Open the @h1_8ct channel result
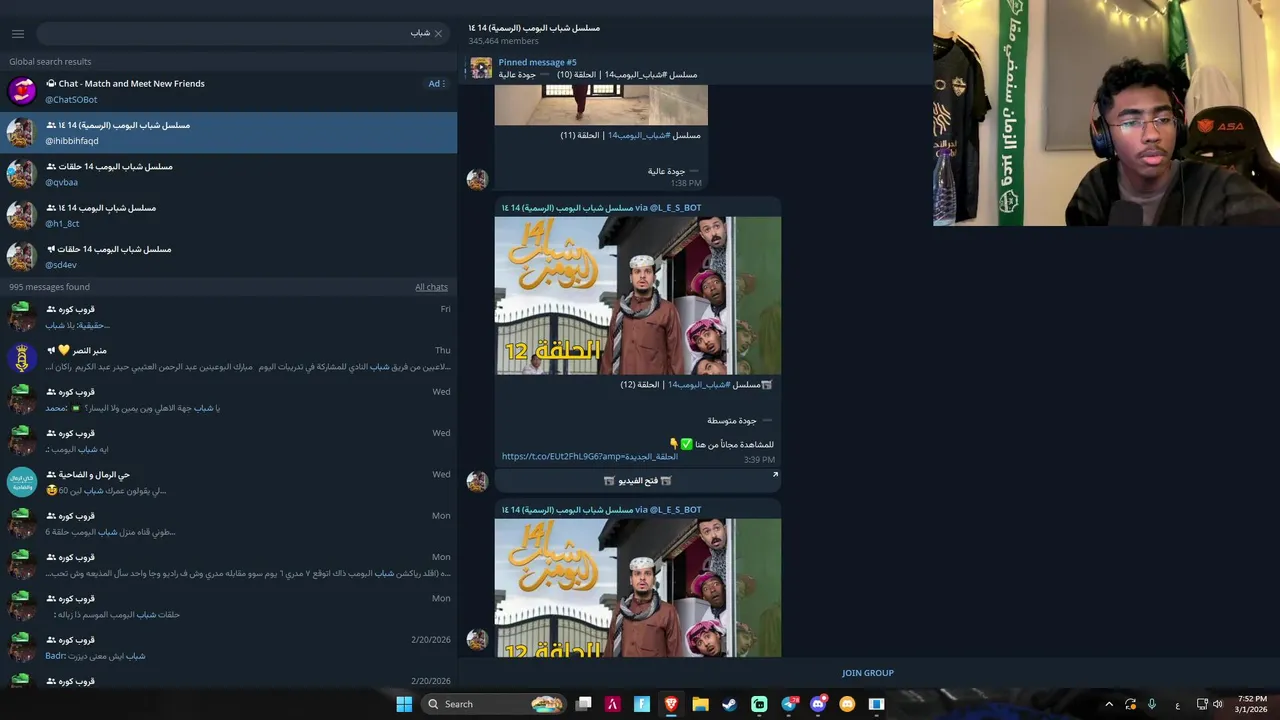 228,215
